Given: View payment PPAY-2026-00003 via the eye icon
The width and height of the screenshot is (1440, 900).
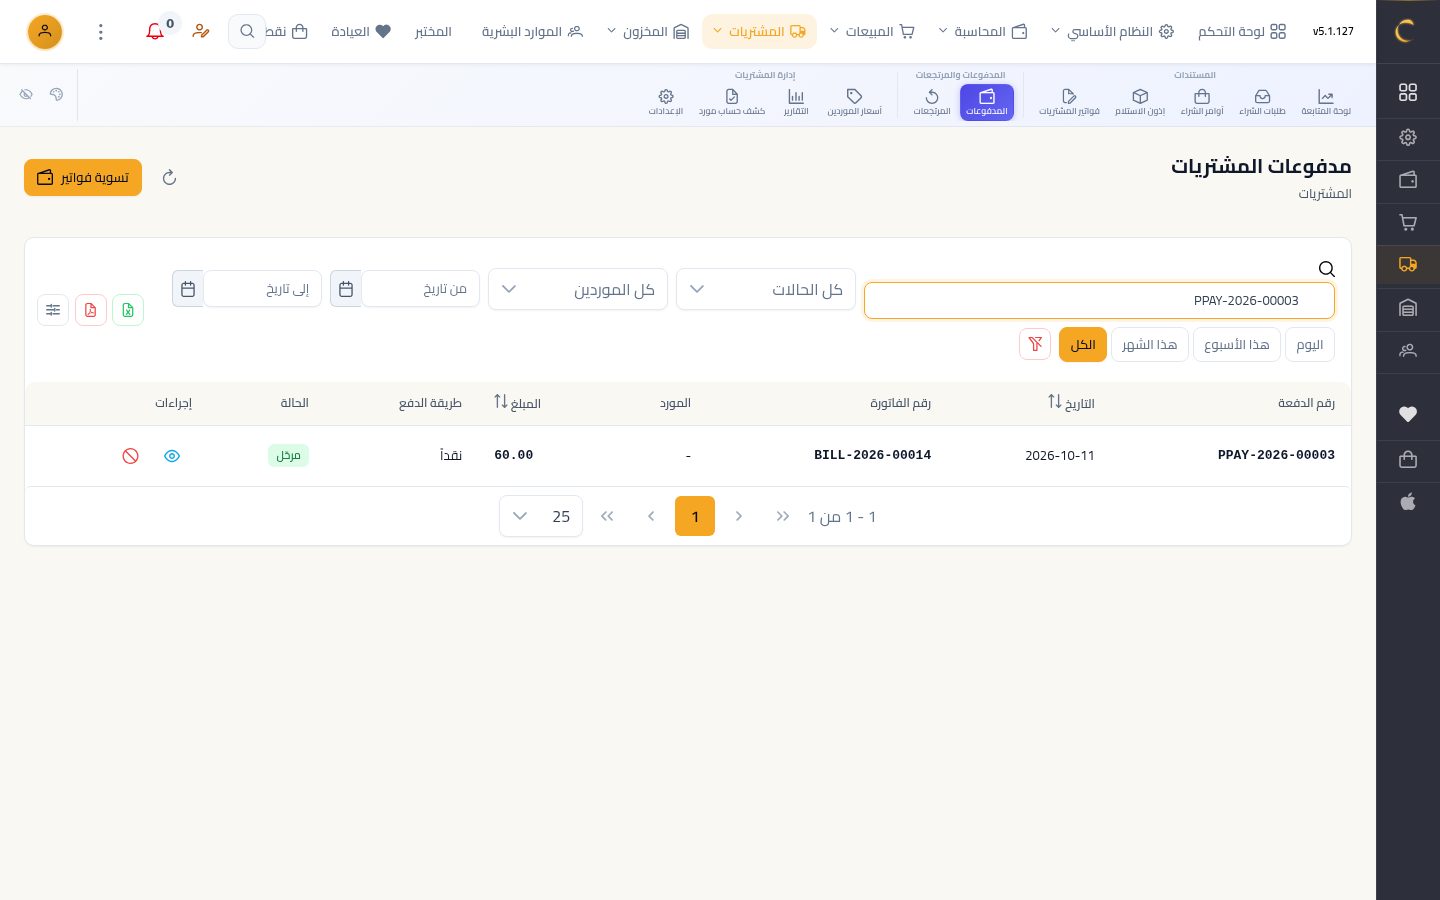Looking at the screenshot, I should pos(172,456).
